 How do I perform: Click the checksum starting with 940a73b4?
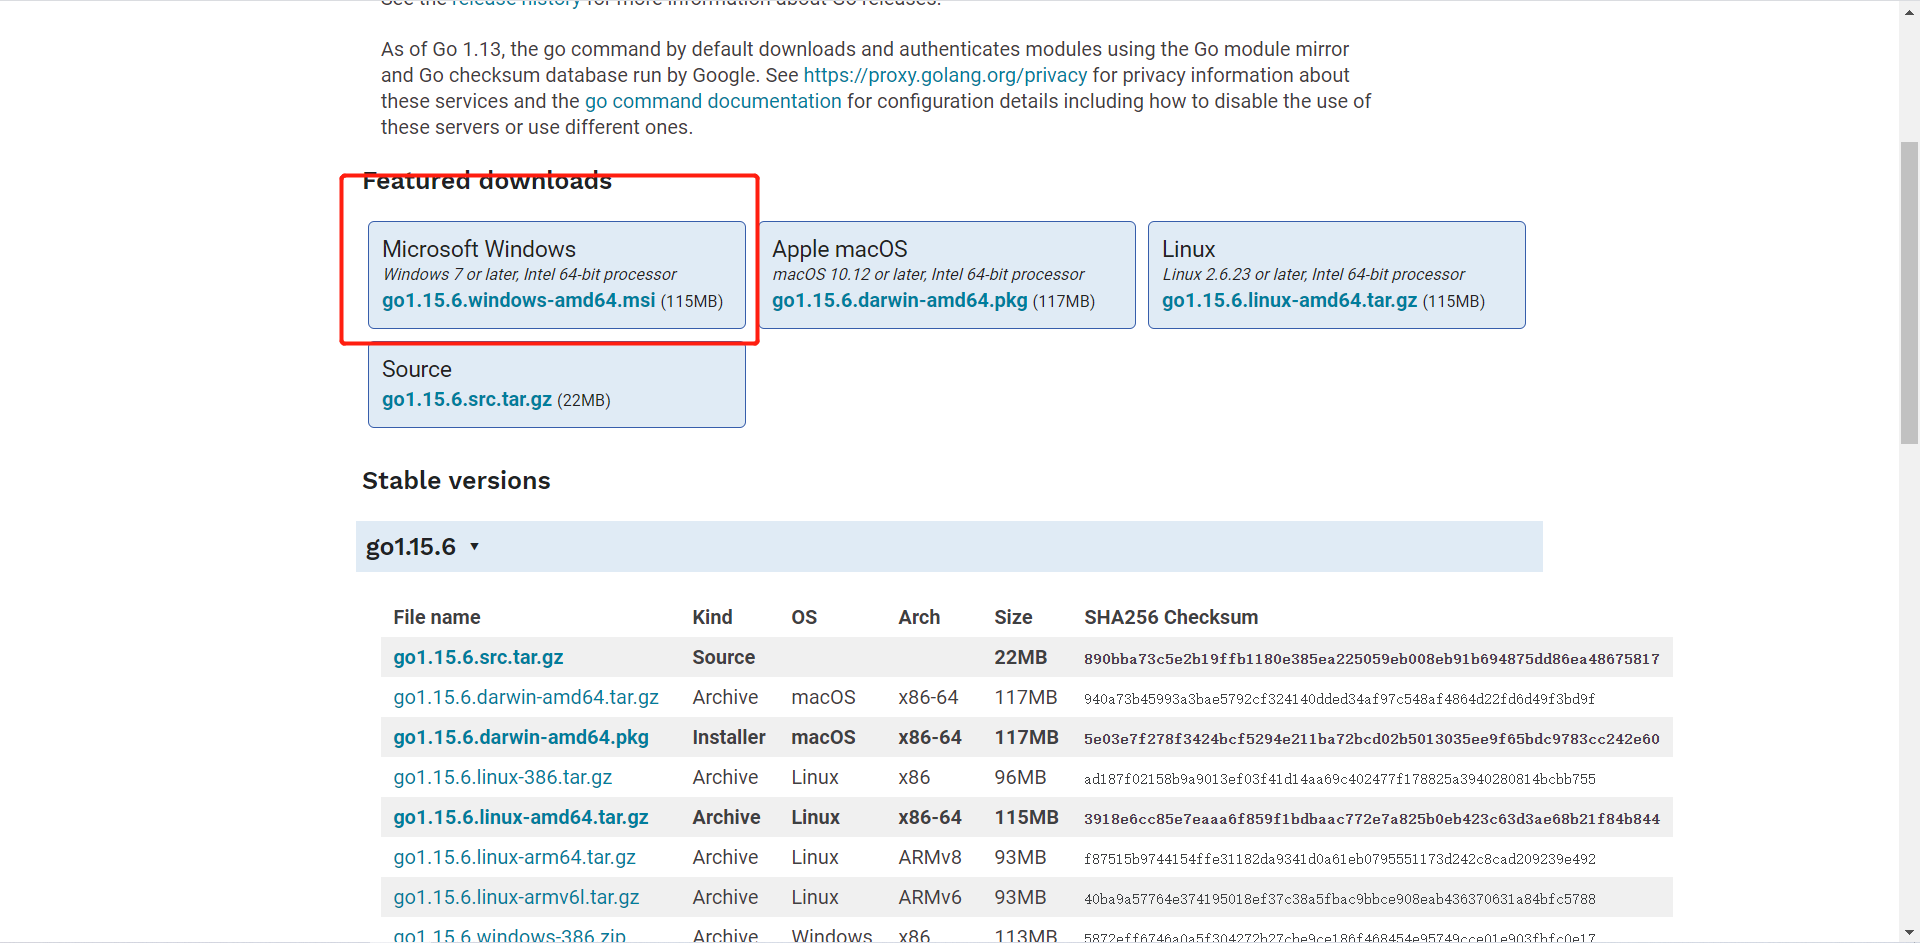(1340, 699)
